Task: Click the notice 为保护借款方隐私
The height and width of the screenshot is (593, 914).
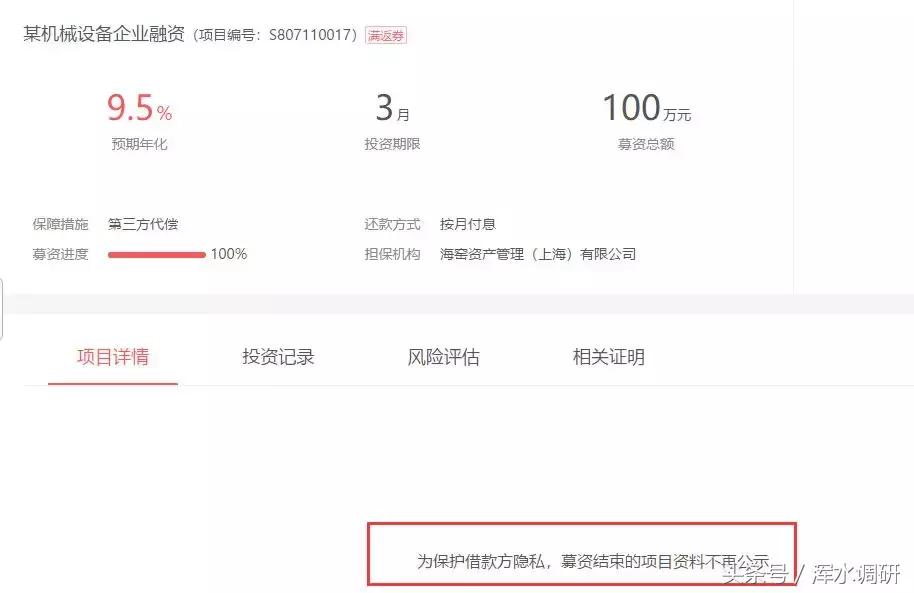Action: (x=480, y=562)
